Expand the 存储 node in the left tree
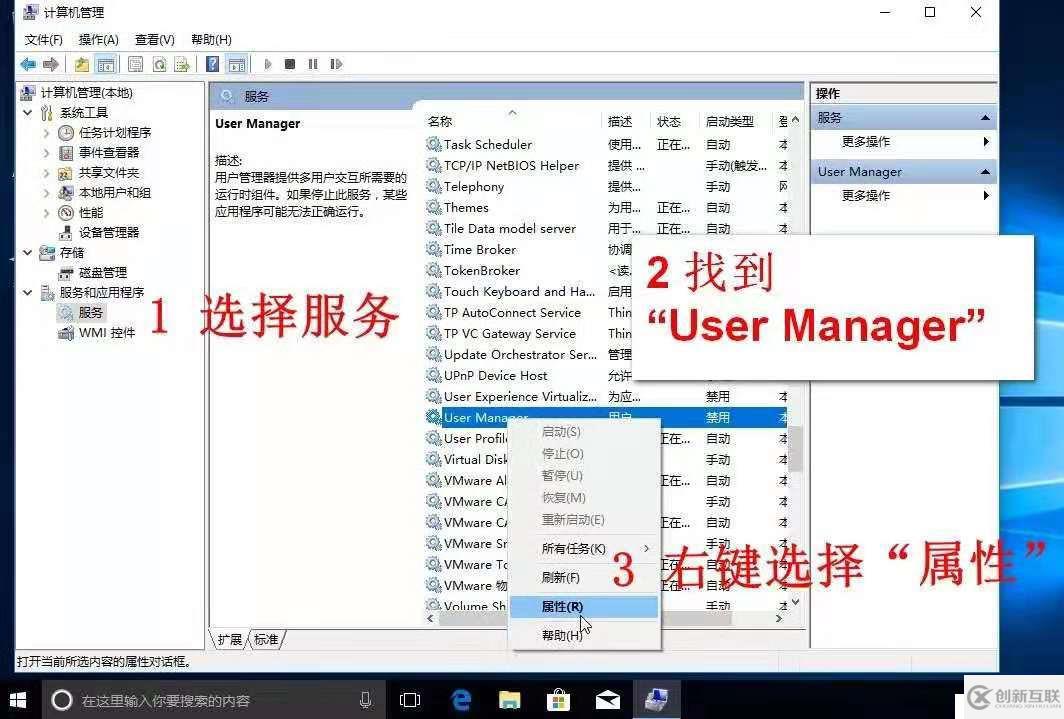This screenshot has width=1064, height=719. pyautogui.click(x=28, y=252)
